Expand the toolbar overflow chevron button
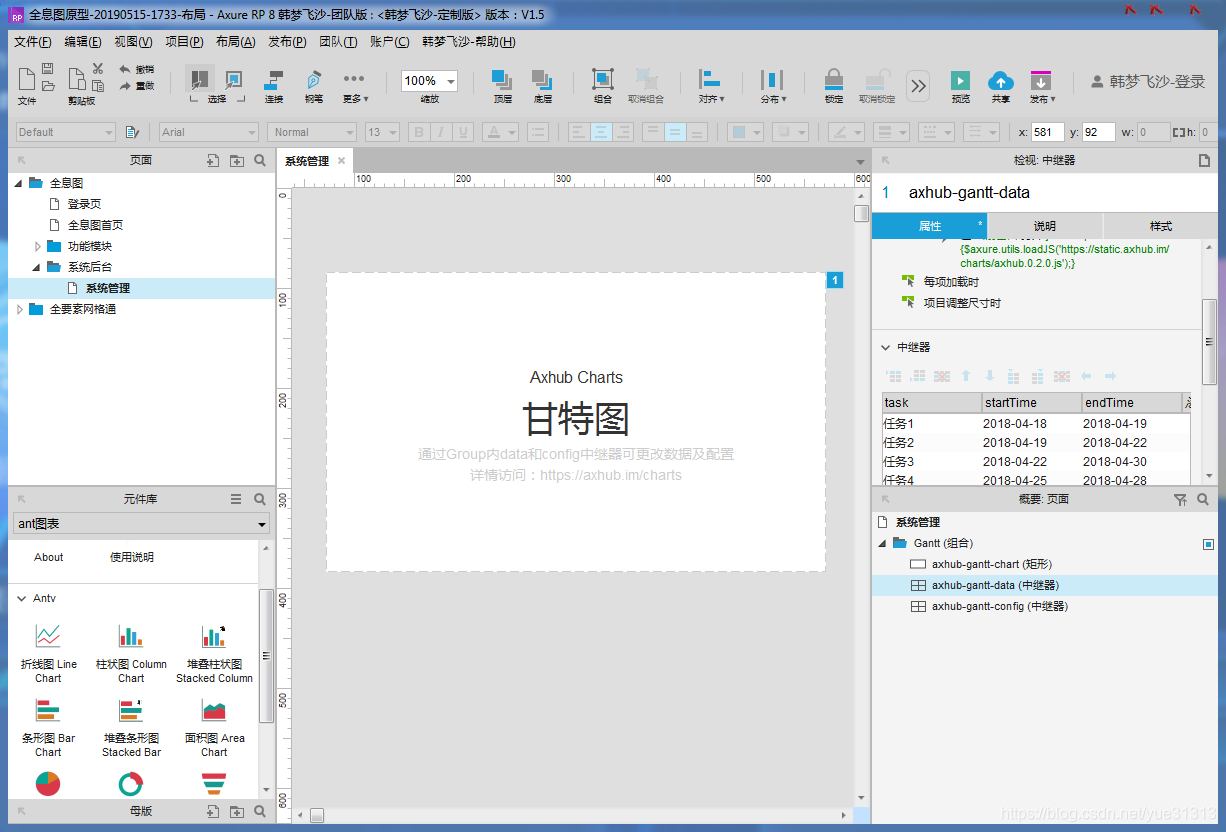 coord(918,86)
